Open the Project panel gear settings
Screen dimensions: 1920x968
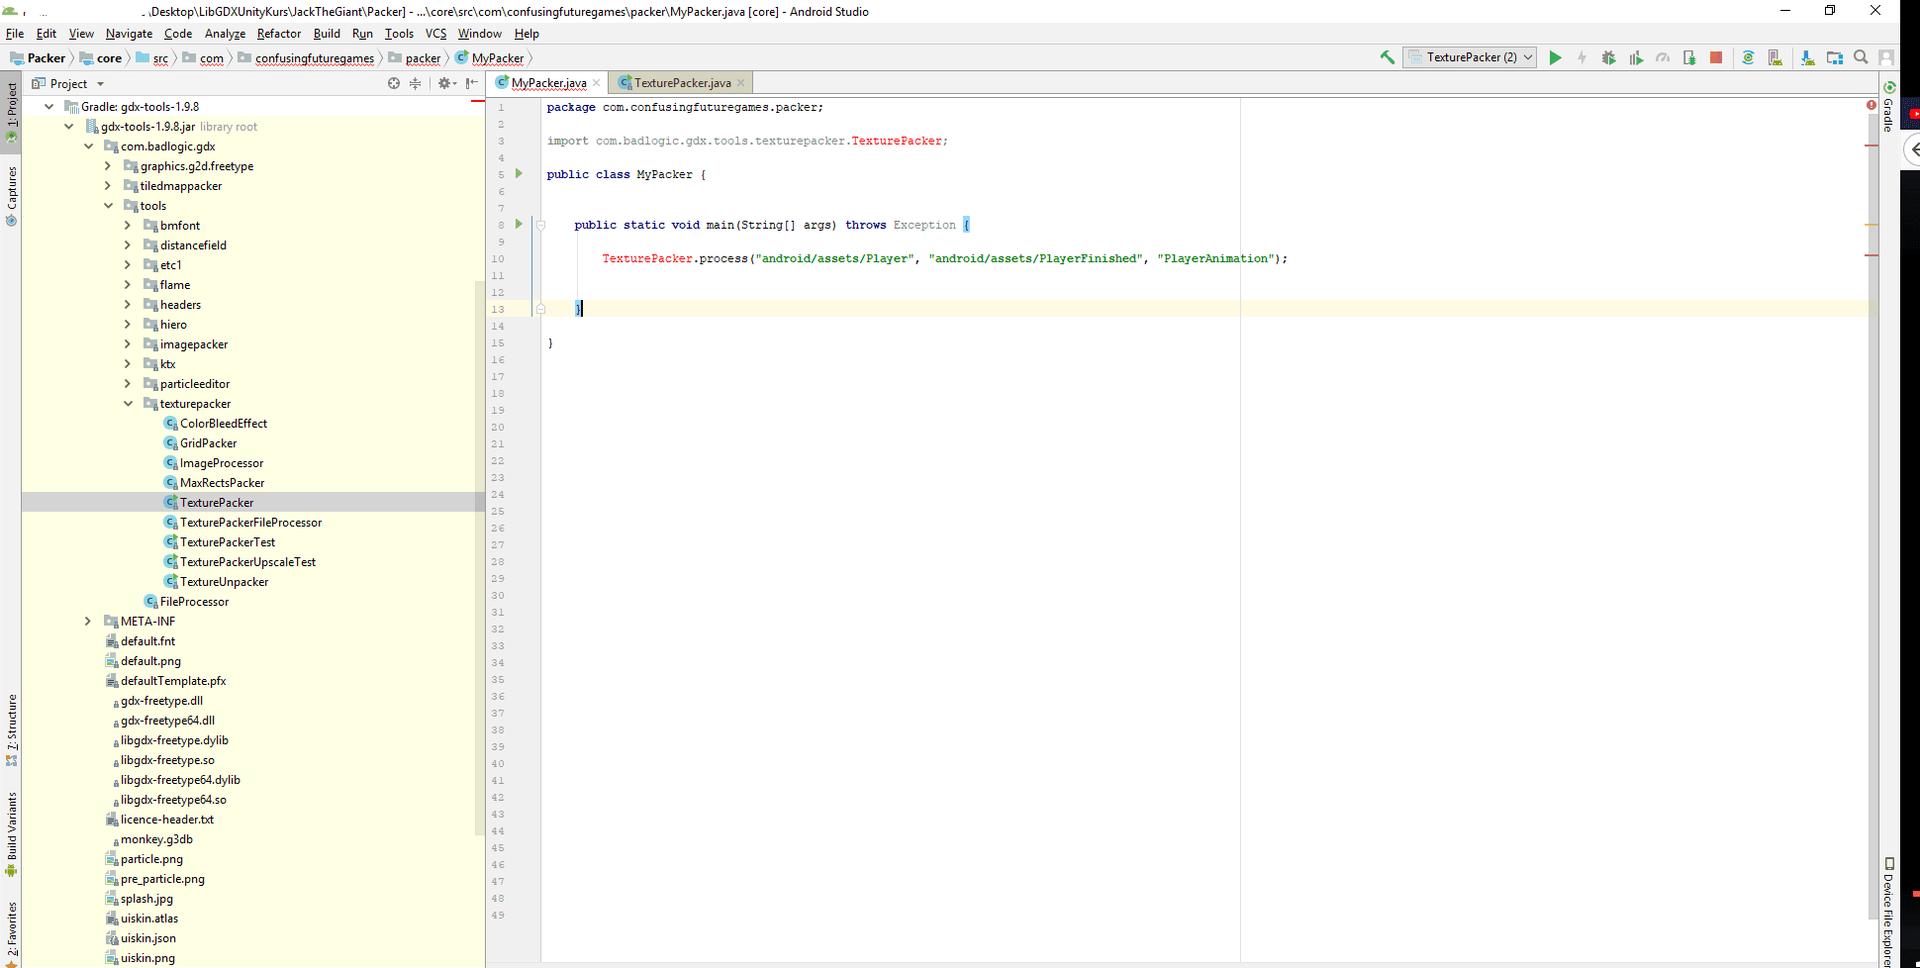[x=446, y=84]
